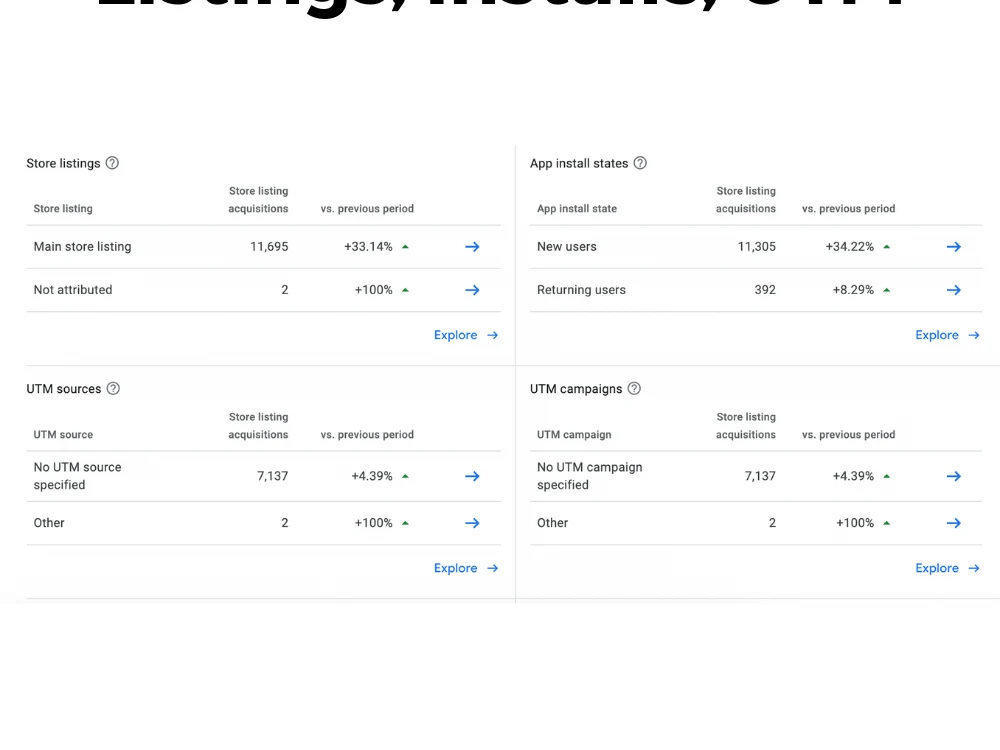1000x750 pixels.
Task: Select the Returning users row label
Action: pyautogui.click(x=581, y=290)
